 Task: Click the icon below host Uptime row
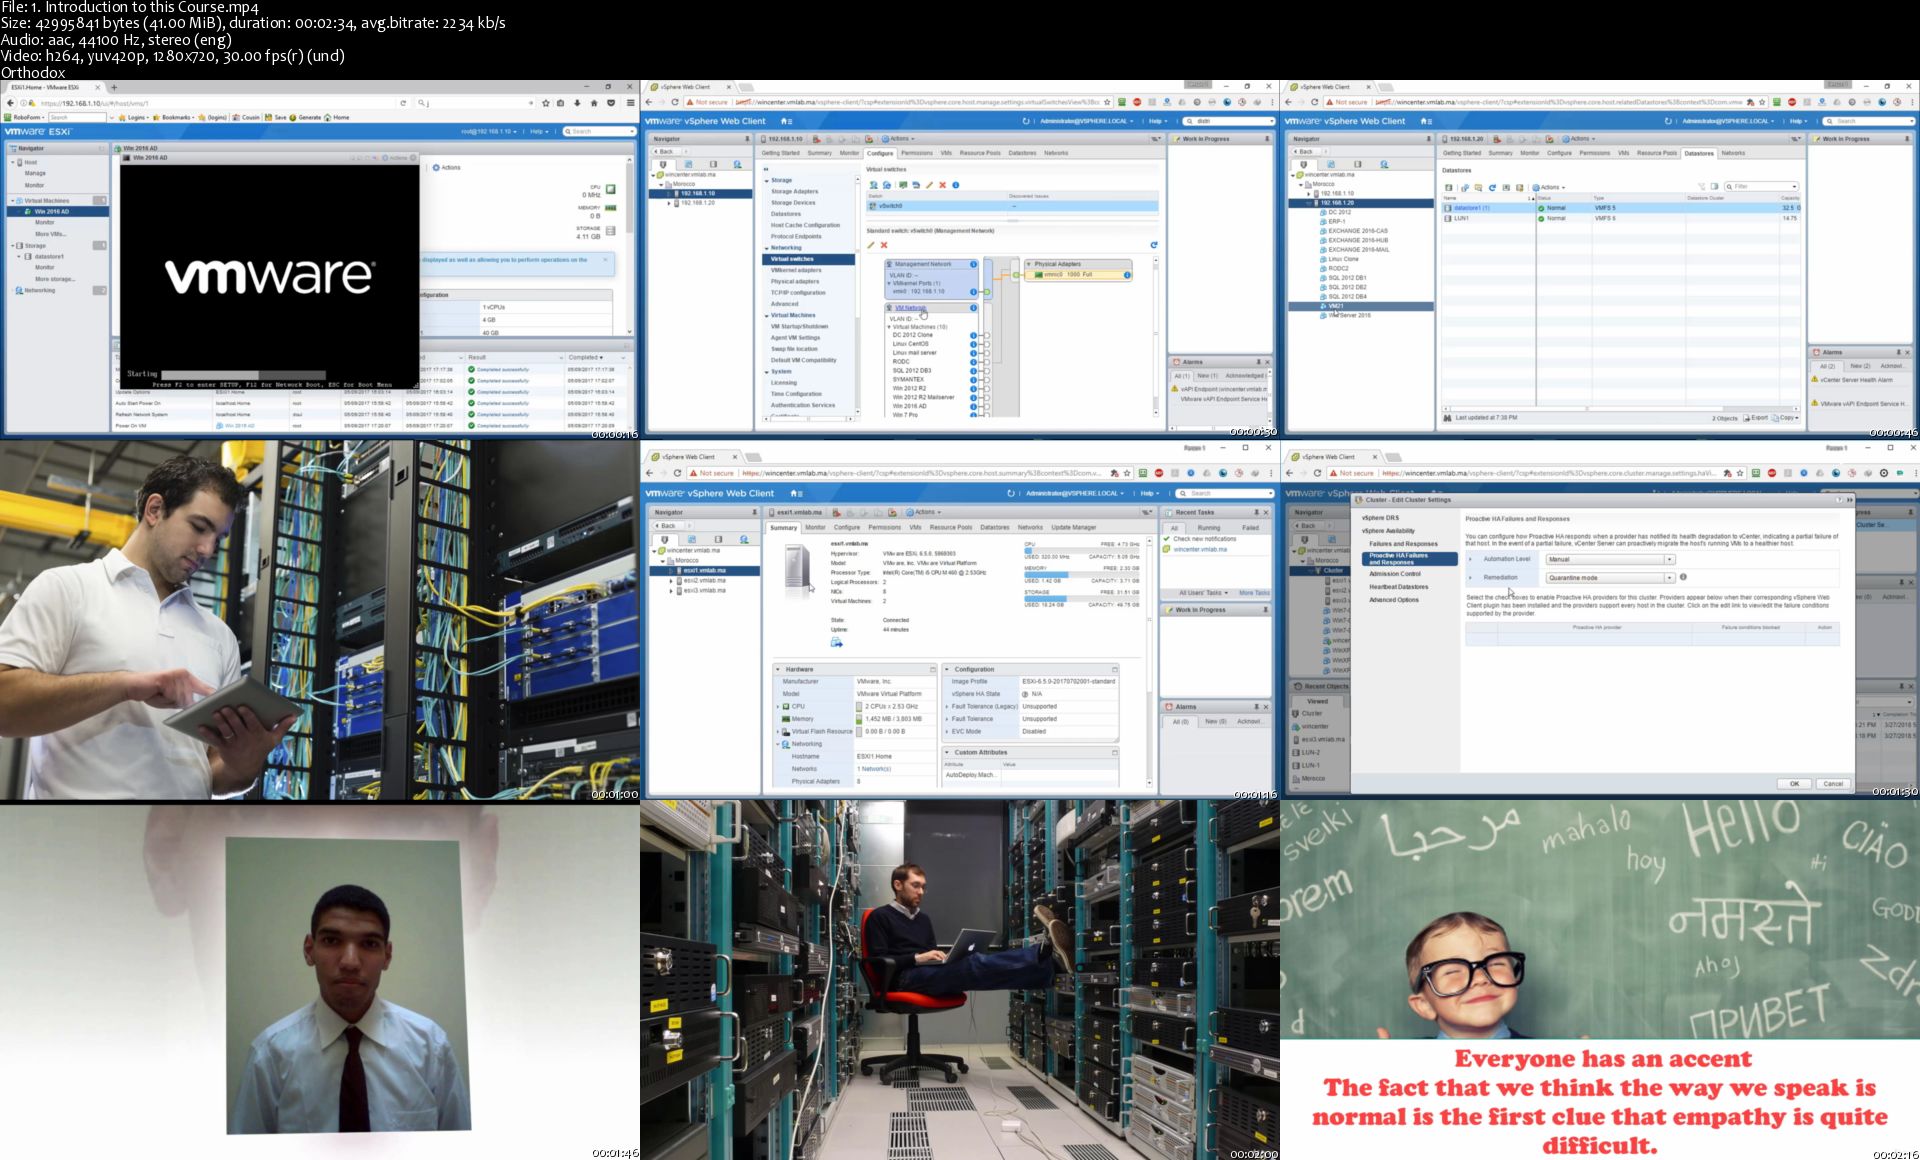(836, 643)
